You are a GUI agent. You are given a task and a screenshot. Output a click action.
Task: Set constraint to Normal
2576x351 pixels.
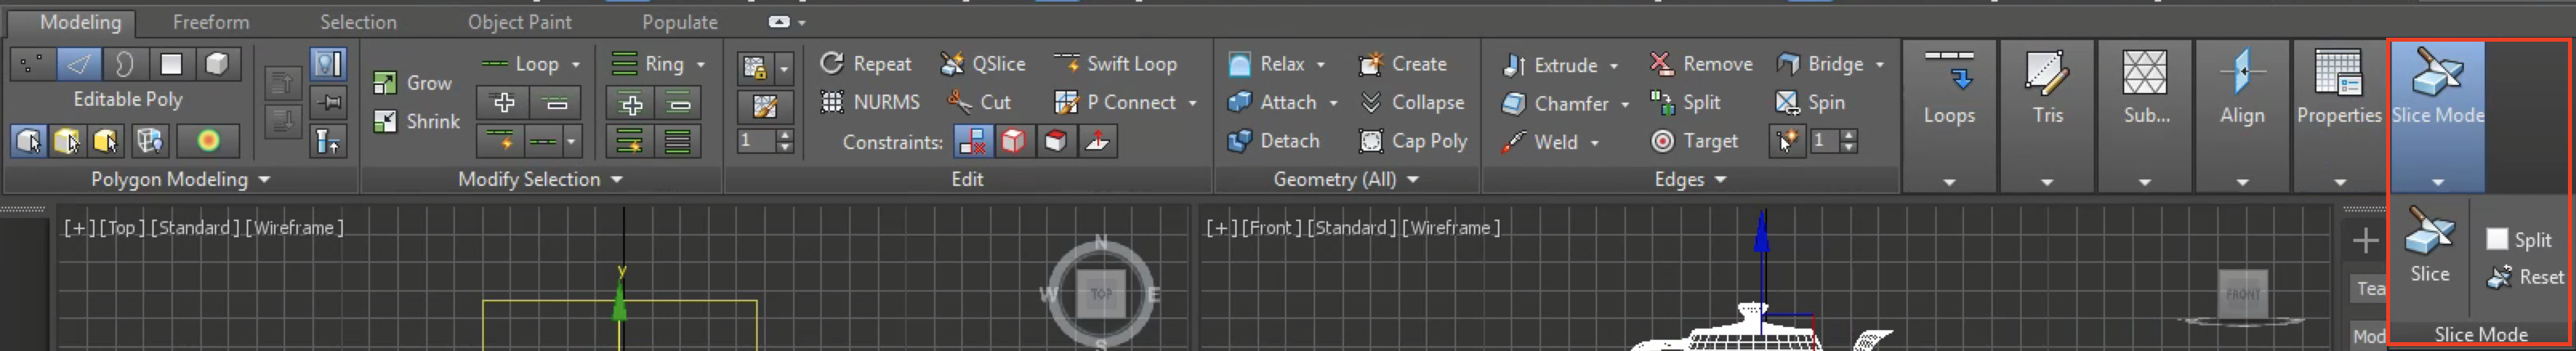1098,141
